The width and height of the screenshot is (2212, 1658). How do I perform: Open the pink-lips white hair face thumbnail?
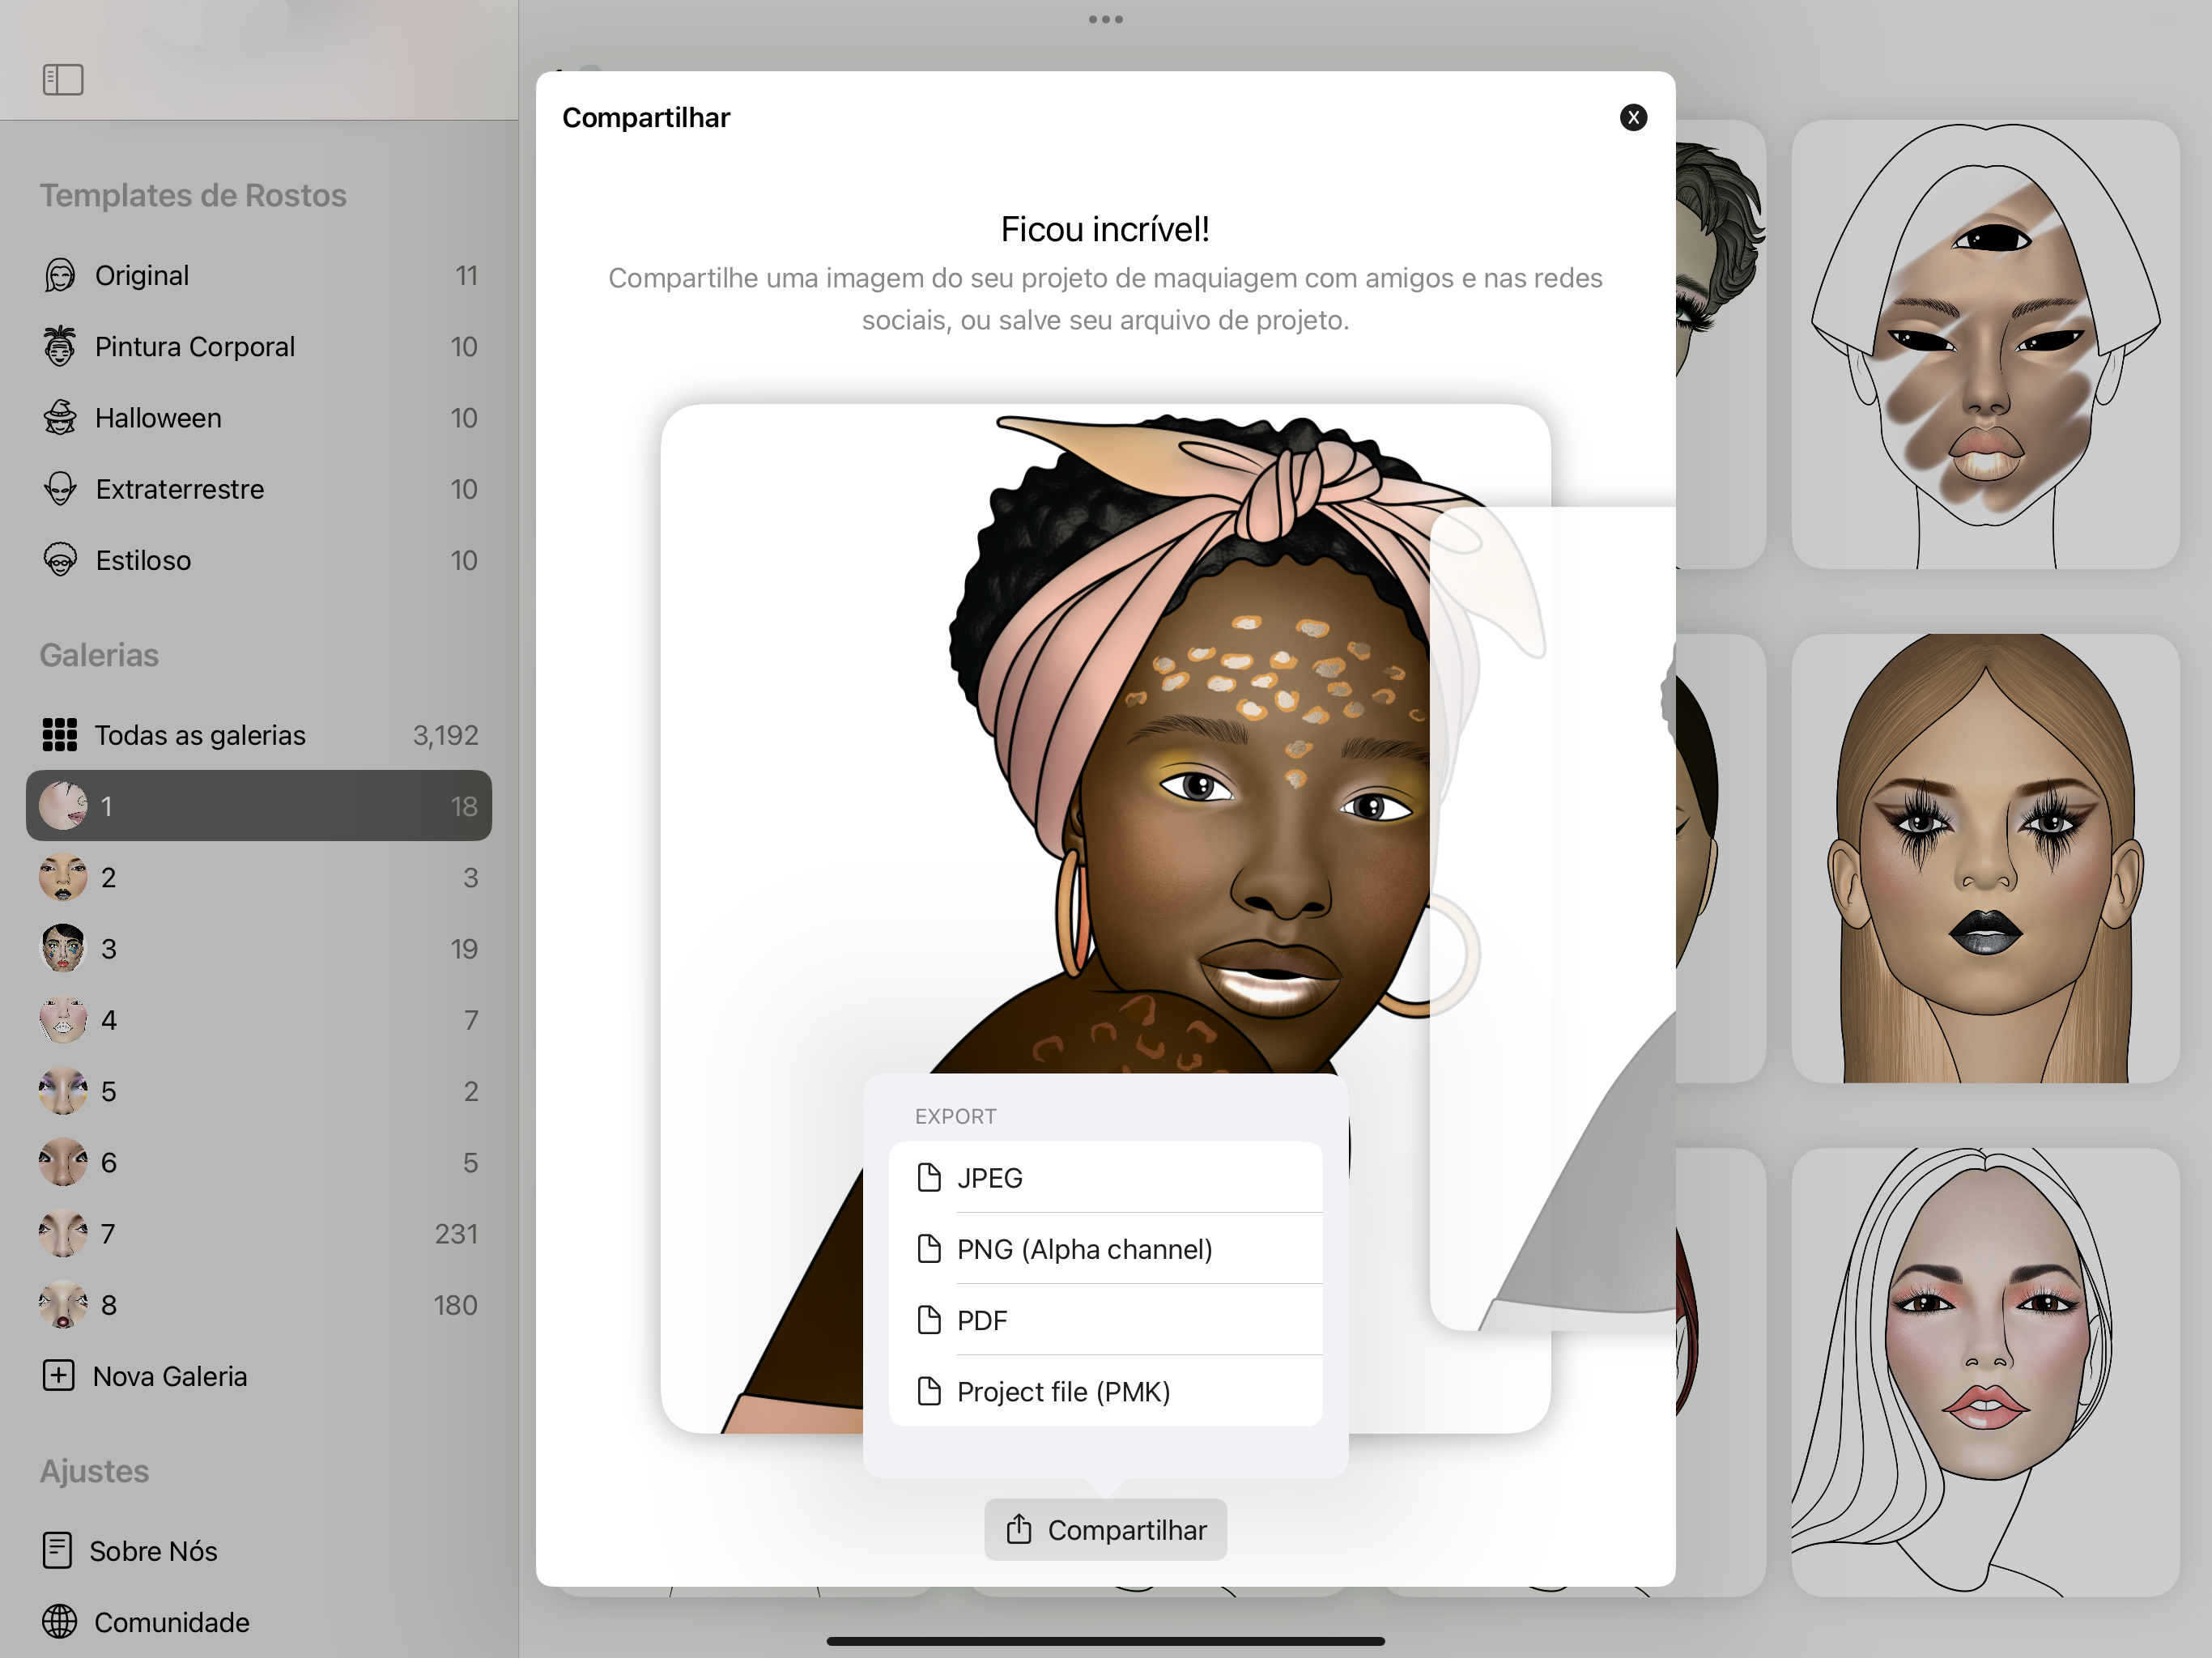1985,1372
